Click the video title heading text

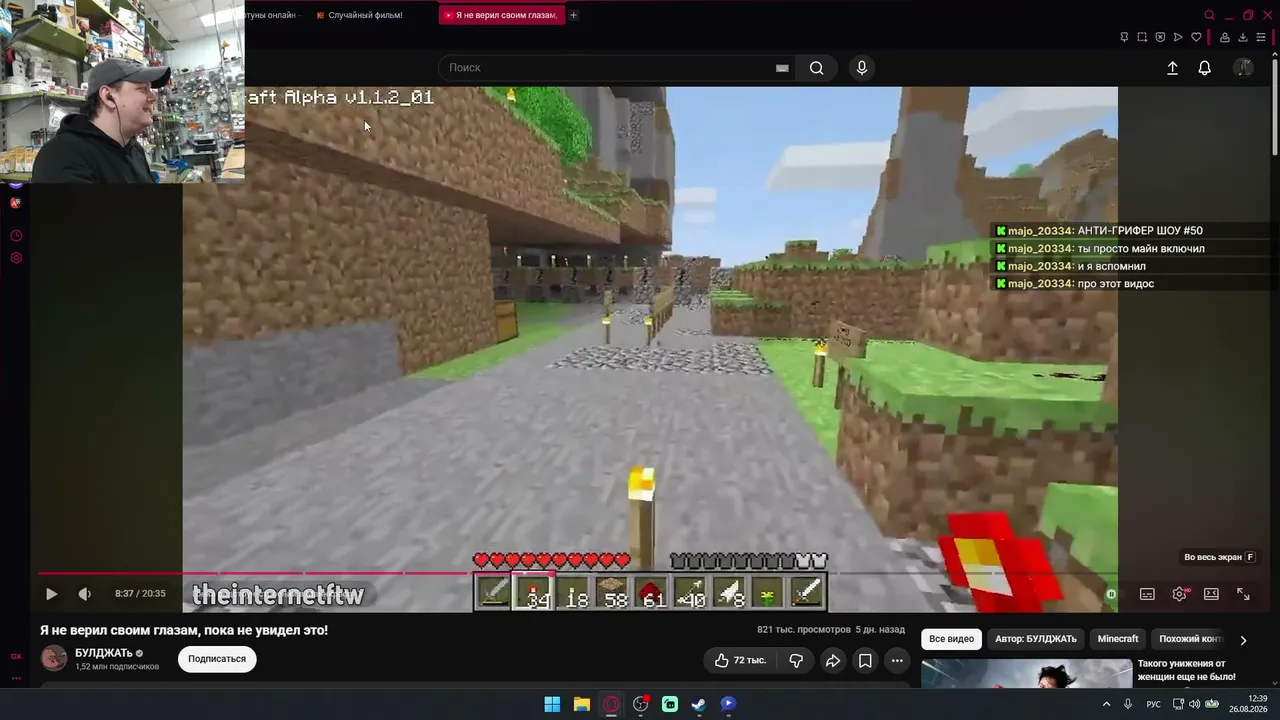(x=184, y=630)
